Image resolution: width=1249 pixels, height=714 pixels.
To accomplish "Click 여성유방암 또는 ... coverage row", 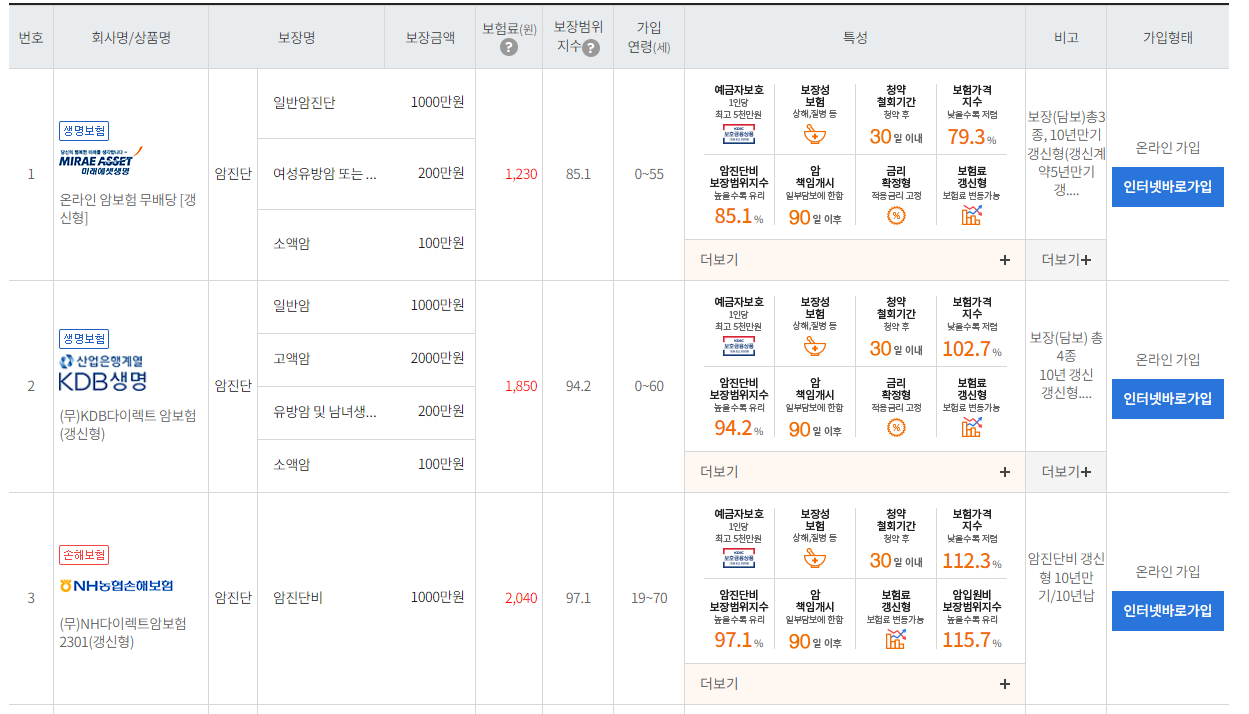I will 366,174.
